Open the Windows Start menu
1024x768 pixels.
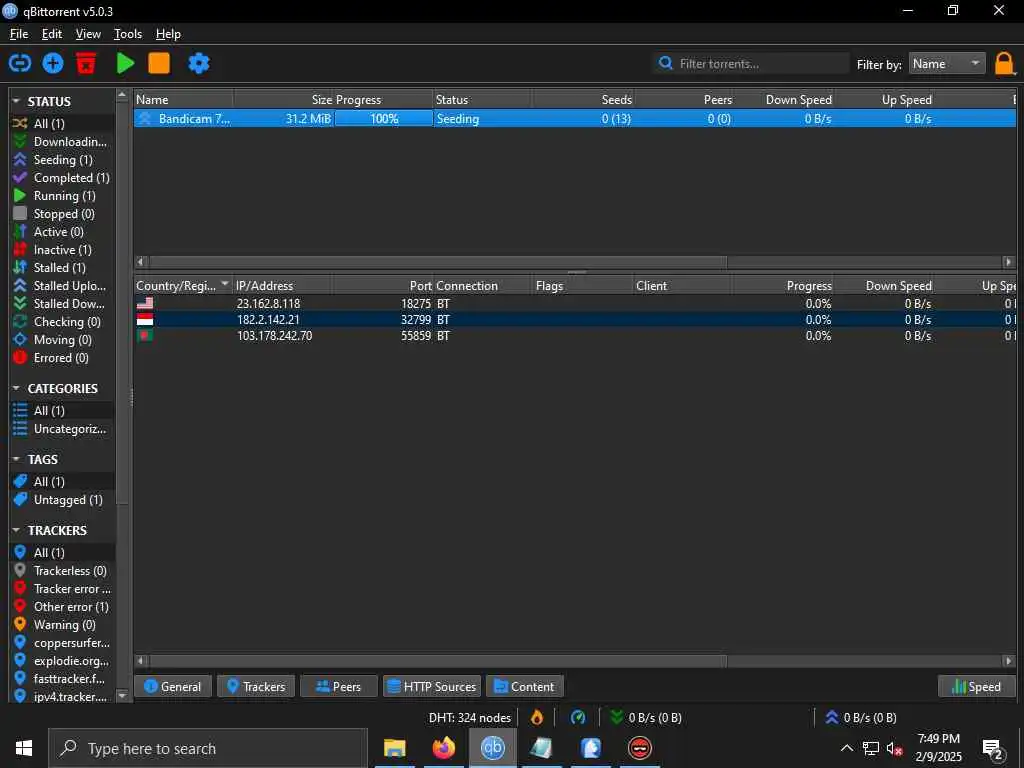(x=24, y=748)
